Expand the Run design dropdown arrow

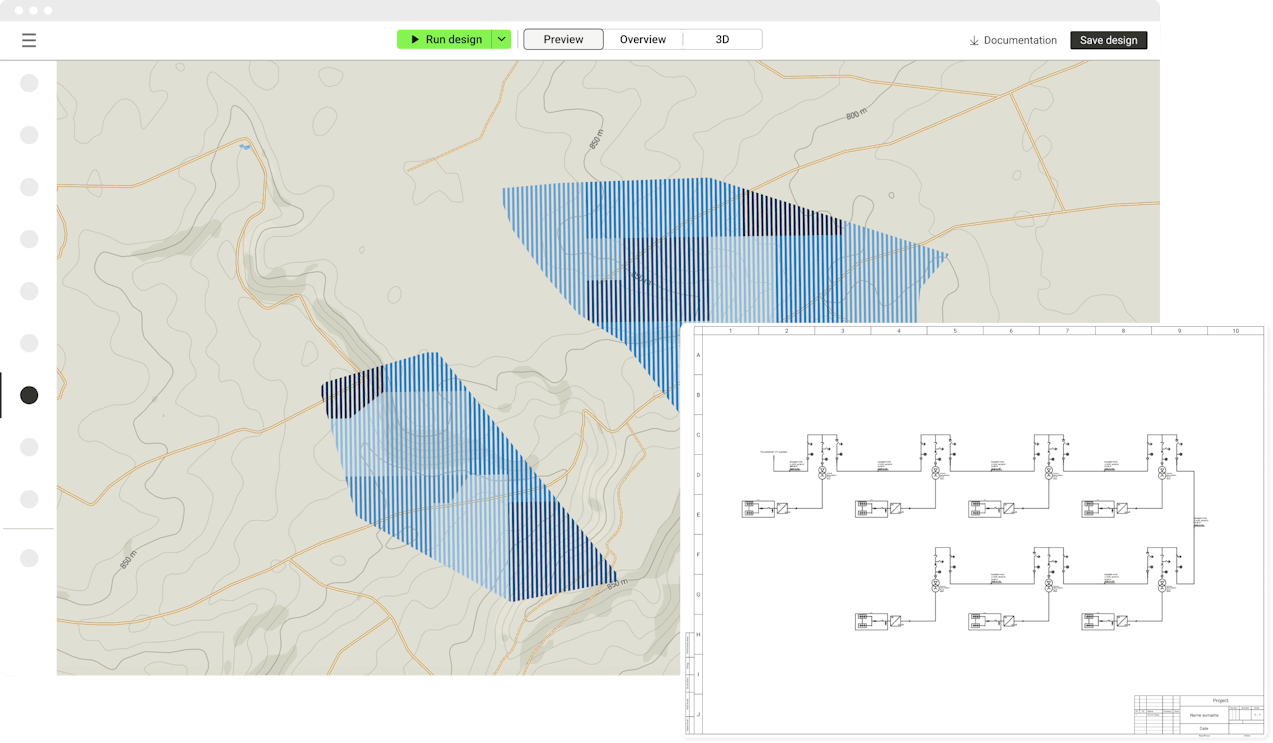coord(502,40)
